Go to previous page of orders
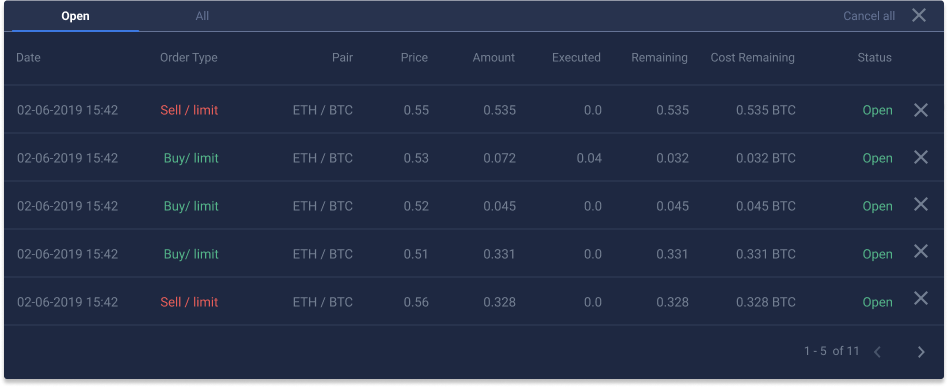 coord(877,351)
